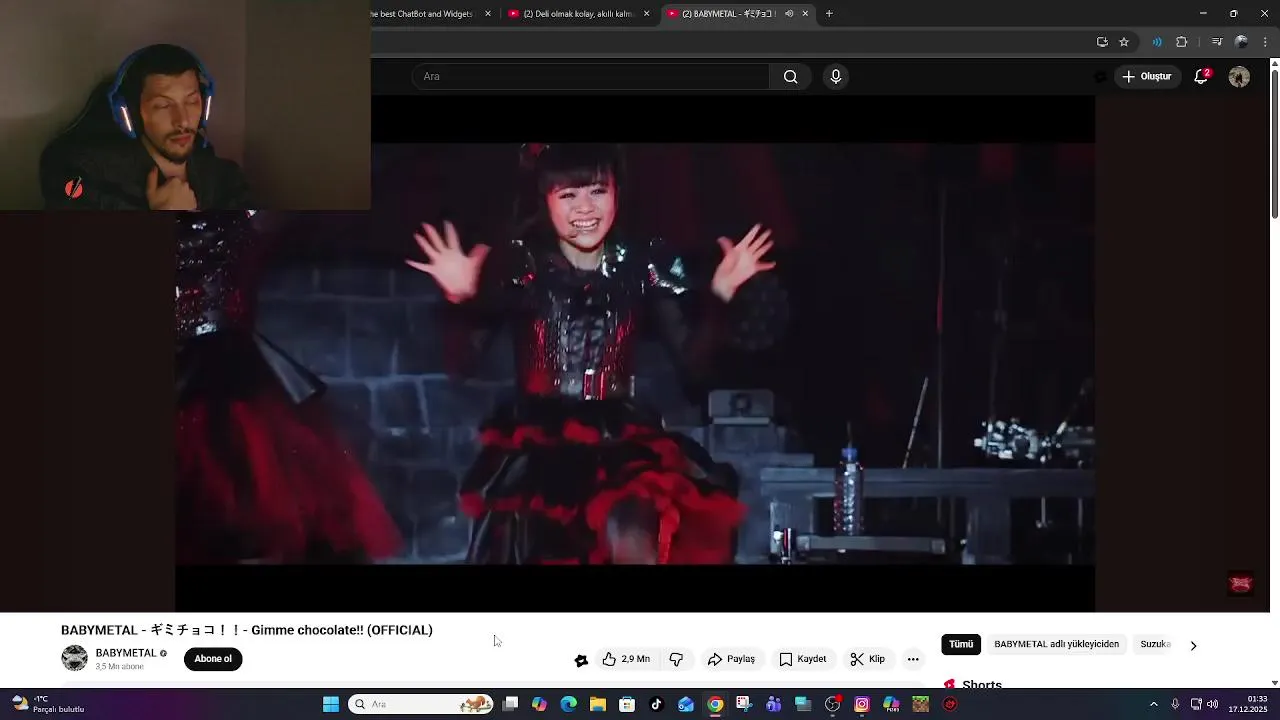Open Microsoft Store from the taskbar
Viewport: 1280px width, 720px height.
(627, 704)
